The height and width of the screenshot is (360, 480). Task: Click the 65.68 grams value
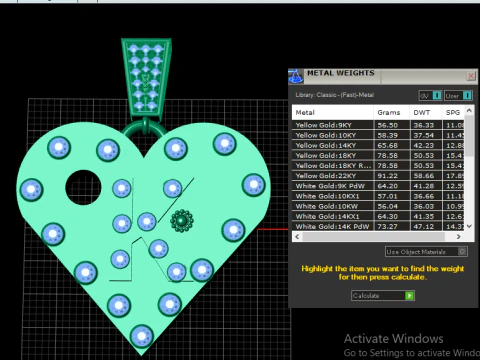pyautogui.click(x=387, y=145)
